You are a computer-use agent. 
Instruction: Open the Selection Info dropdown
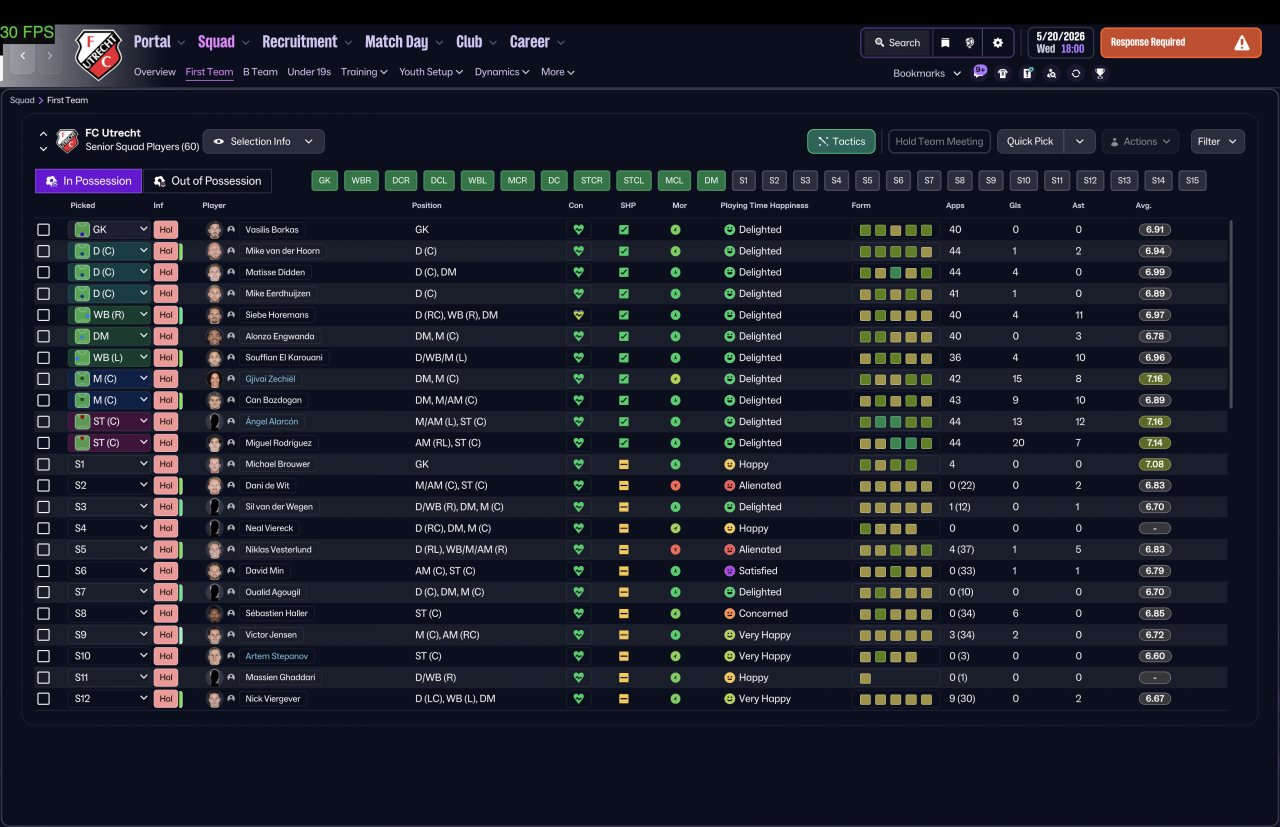pyautogui.click(x=264, y=142)
